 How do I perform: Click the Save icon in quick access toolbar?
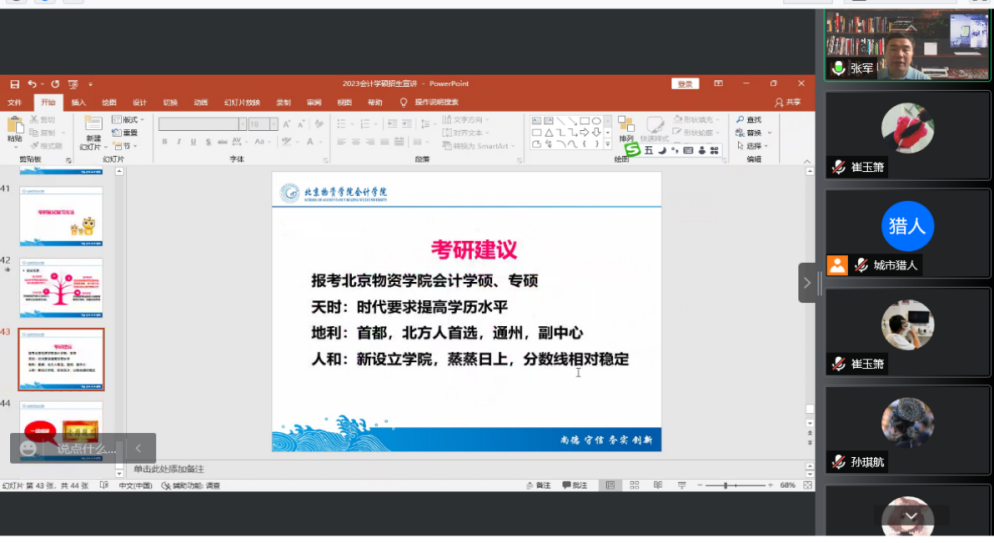tap(14, 84)
